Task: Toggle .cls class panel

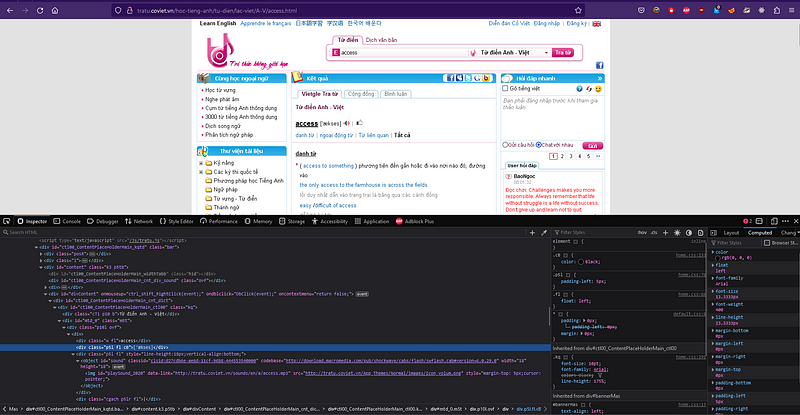Action: tap(654, 232)
